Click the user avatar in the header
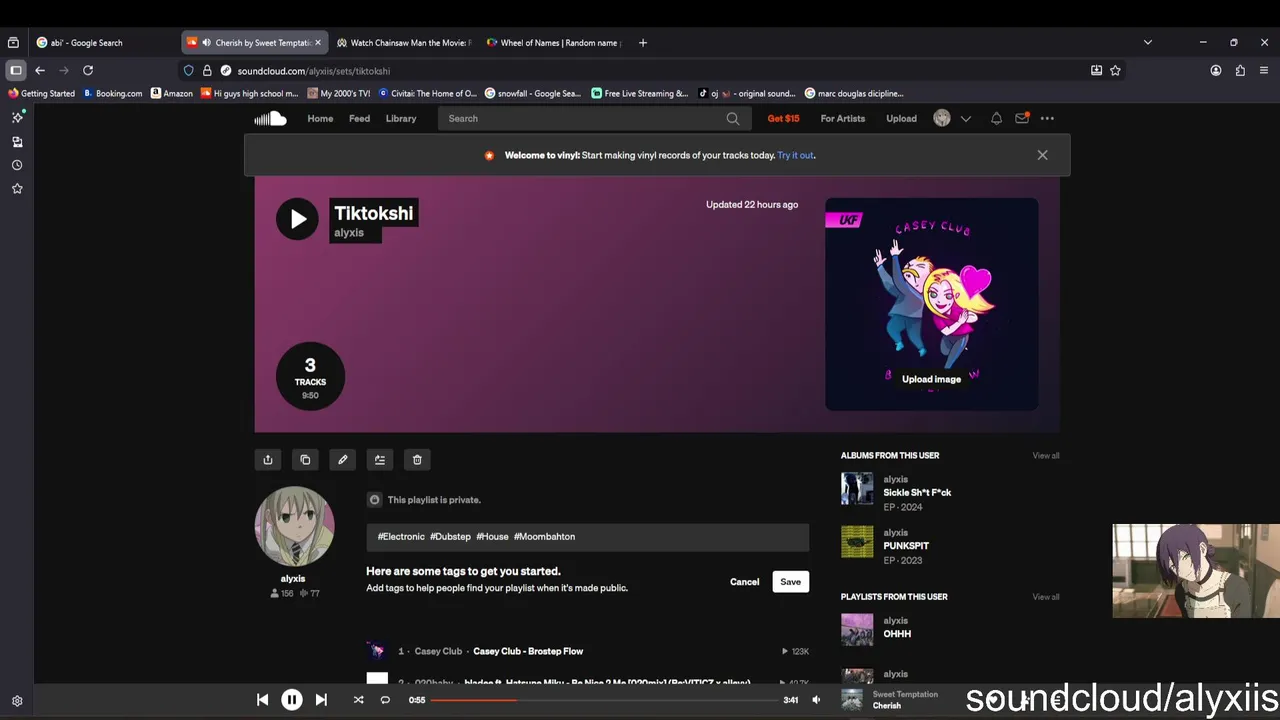This screenshot has height=720, width=1280. pyautogui.click(x=942, y=118)
